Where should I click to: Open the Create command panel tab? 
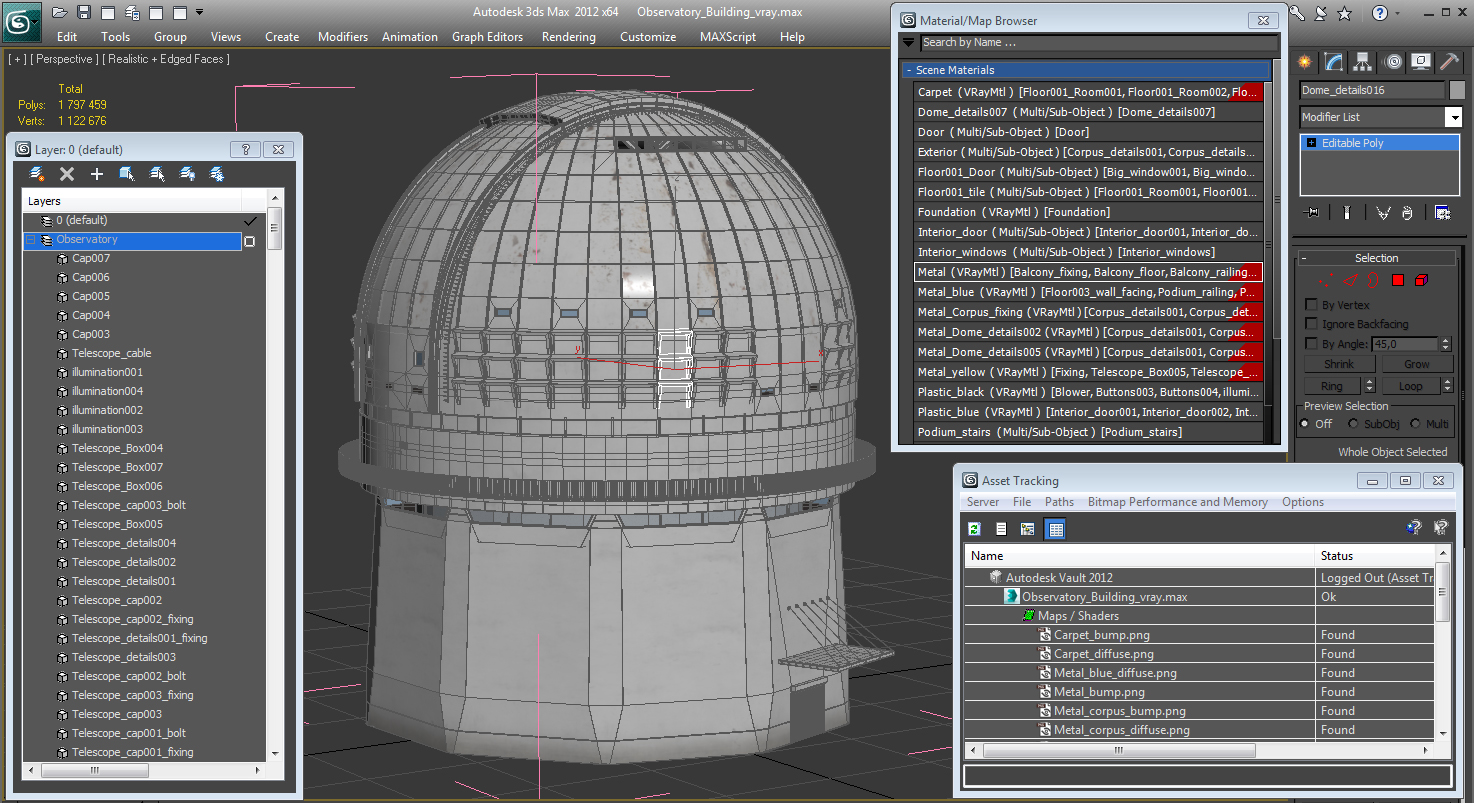click(1305, 62)
